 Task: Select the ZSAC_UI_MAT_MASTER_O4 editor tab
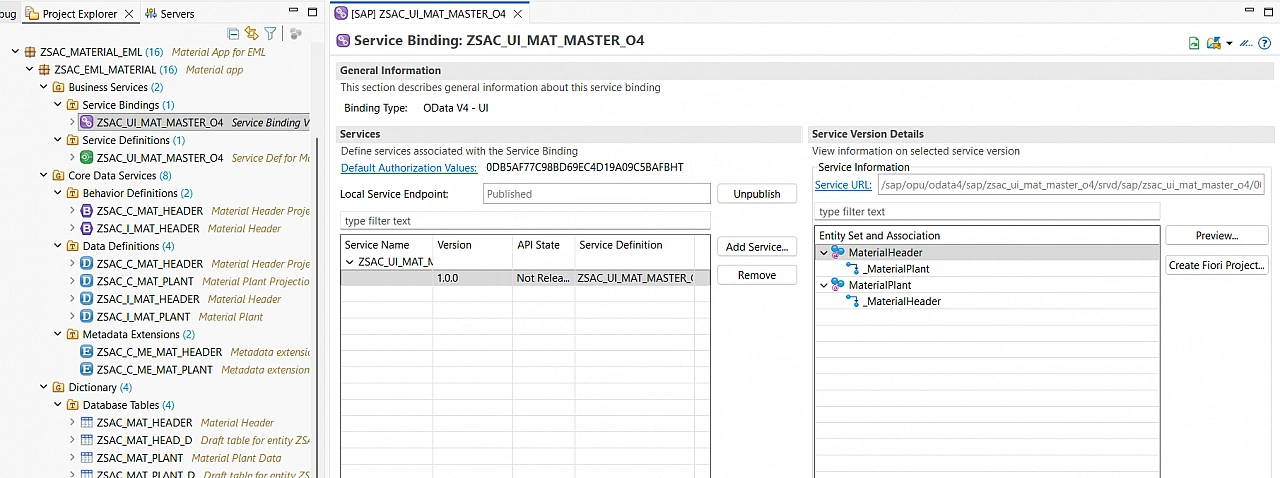[x=426, y=13]
